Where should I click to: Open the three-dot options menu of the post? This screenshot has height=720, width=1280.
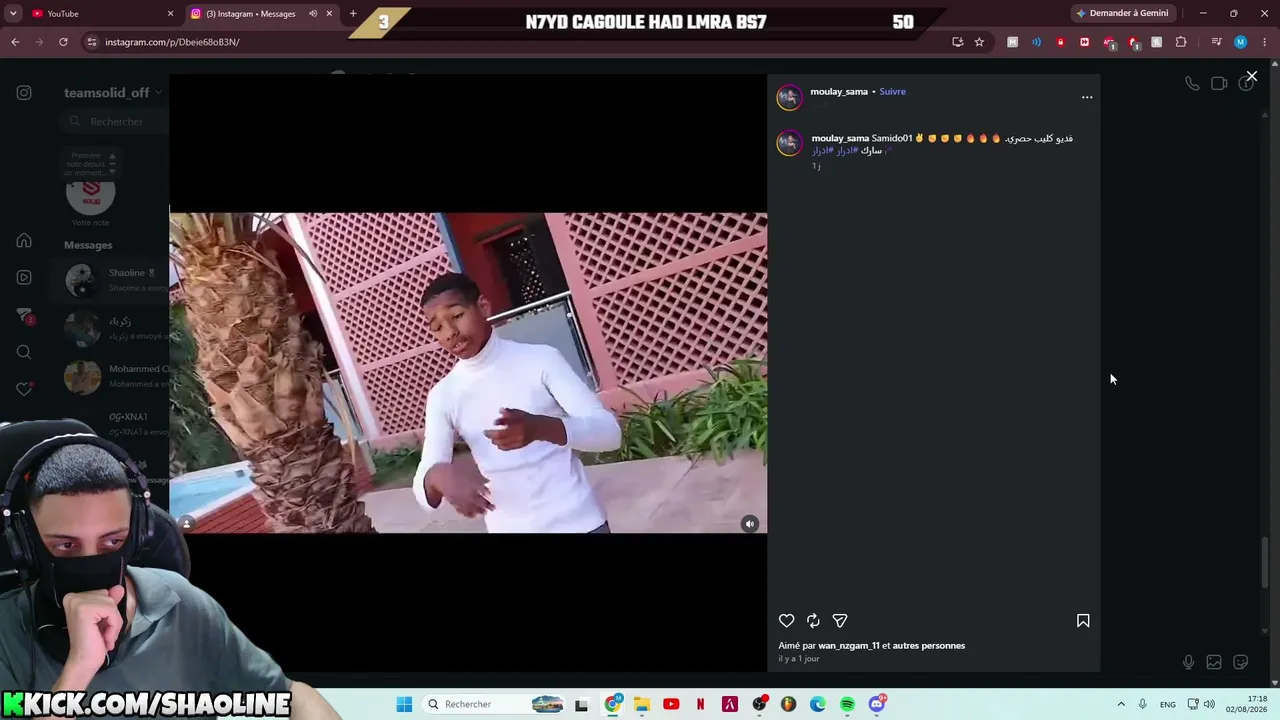tap(1087, 97)
